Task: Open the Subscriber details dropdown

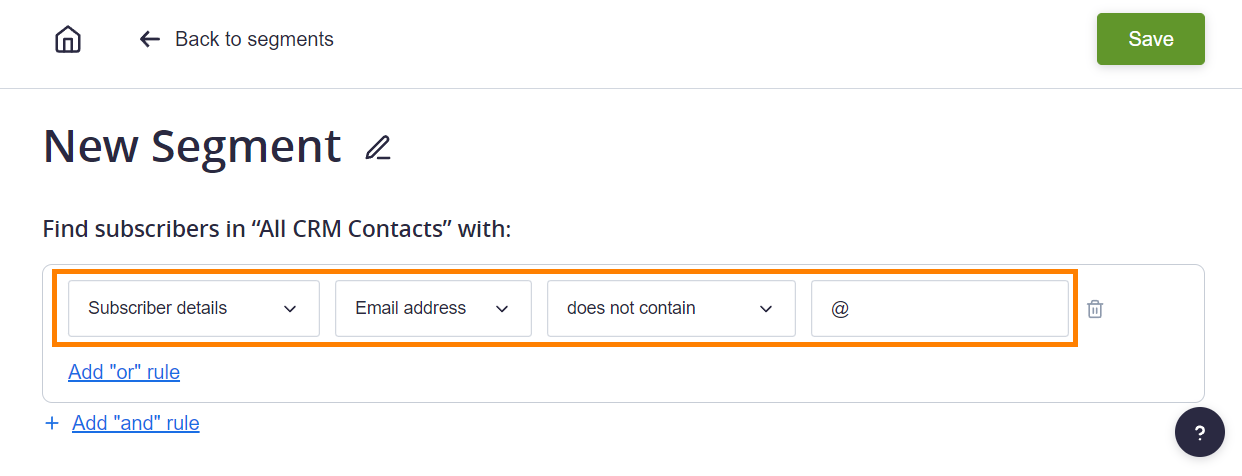Action: 194,308
